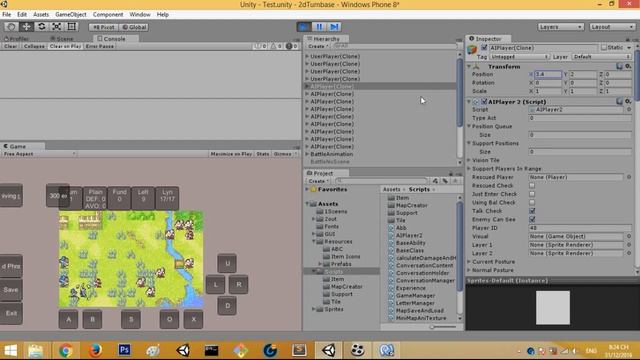Open the Layout dropdown
The width and height of the screenshot is (640, 360).
(x=612, y=27)
